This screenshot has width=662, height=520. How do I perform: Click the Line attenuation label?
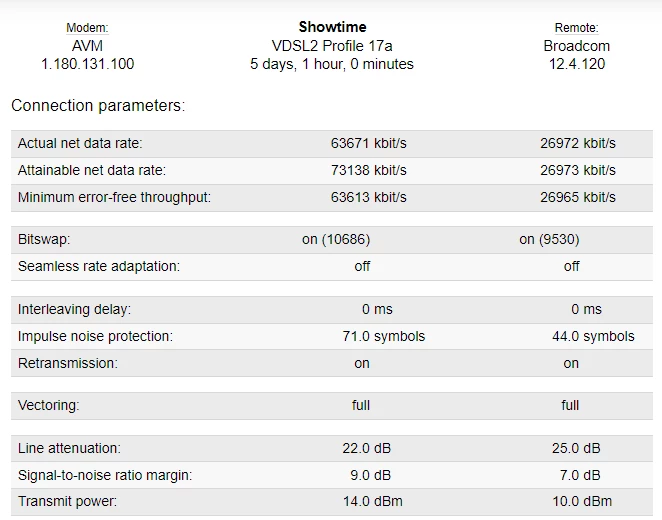point(69,448)
